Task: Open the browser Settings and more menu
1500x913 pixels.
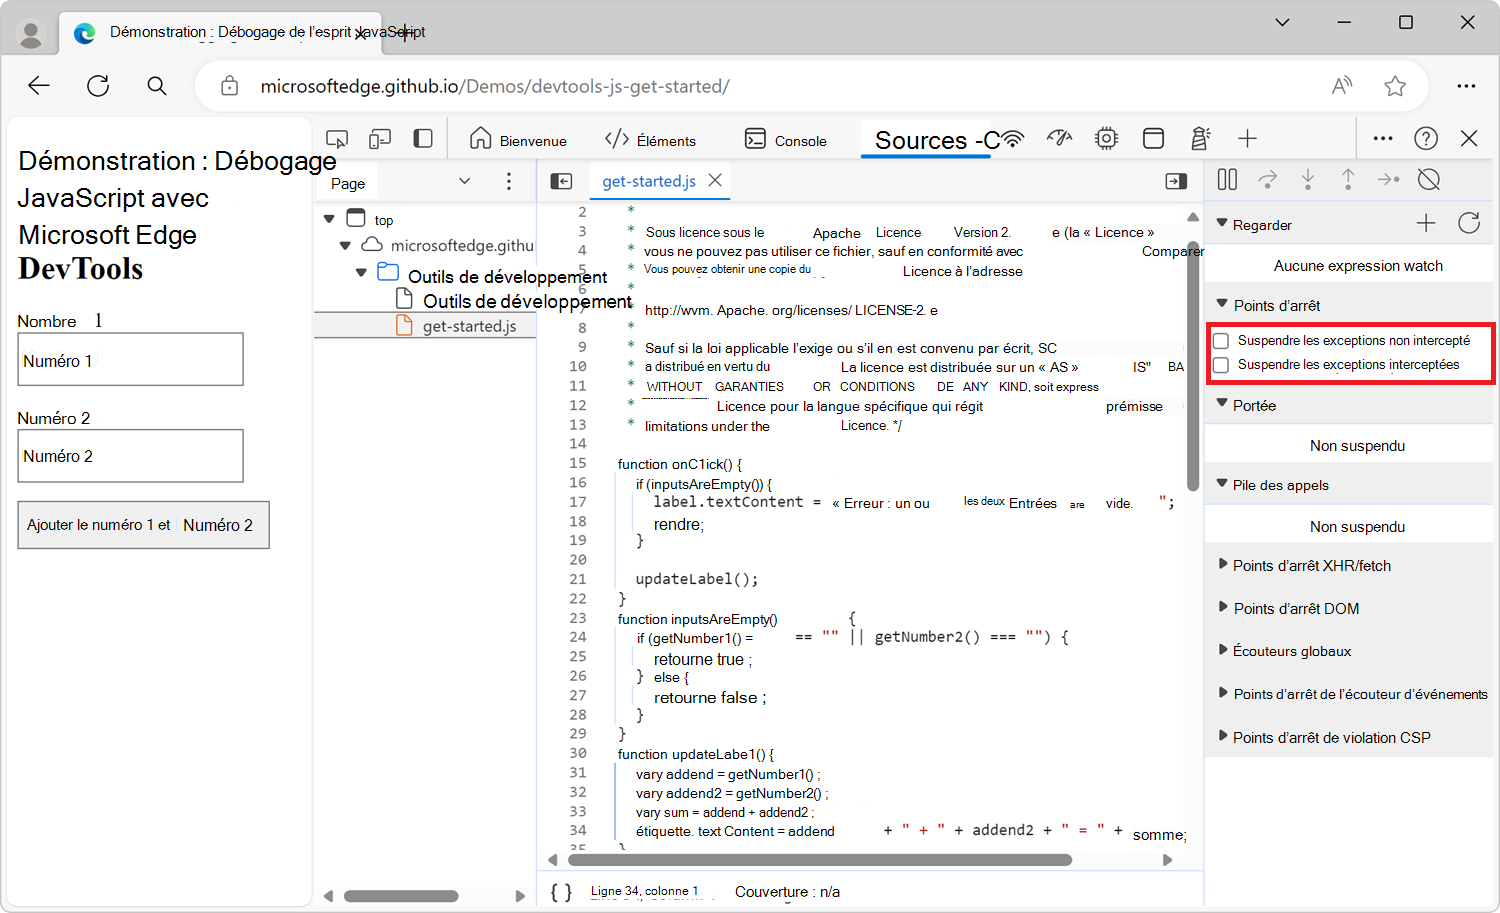Action: coord(1466,86)
